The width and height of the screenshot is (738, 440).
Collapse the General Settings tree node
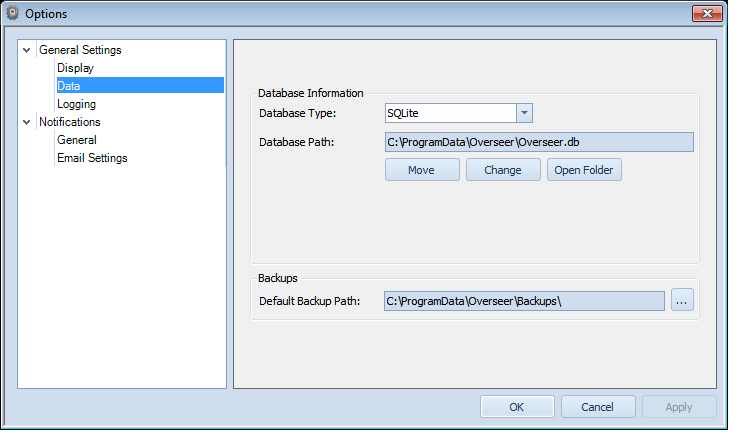(27, 50)
